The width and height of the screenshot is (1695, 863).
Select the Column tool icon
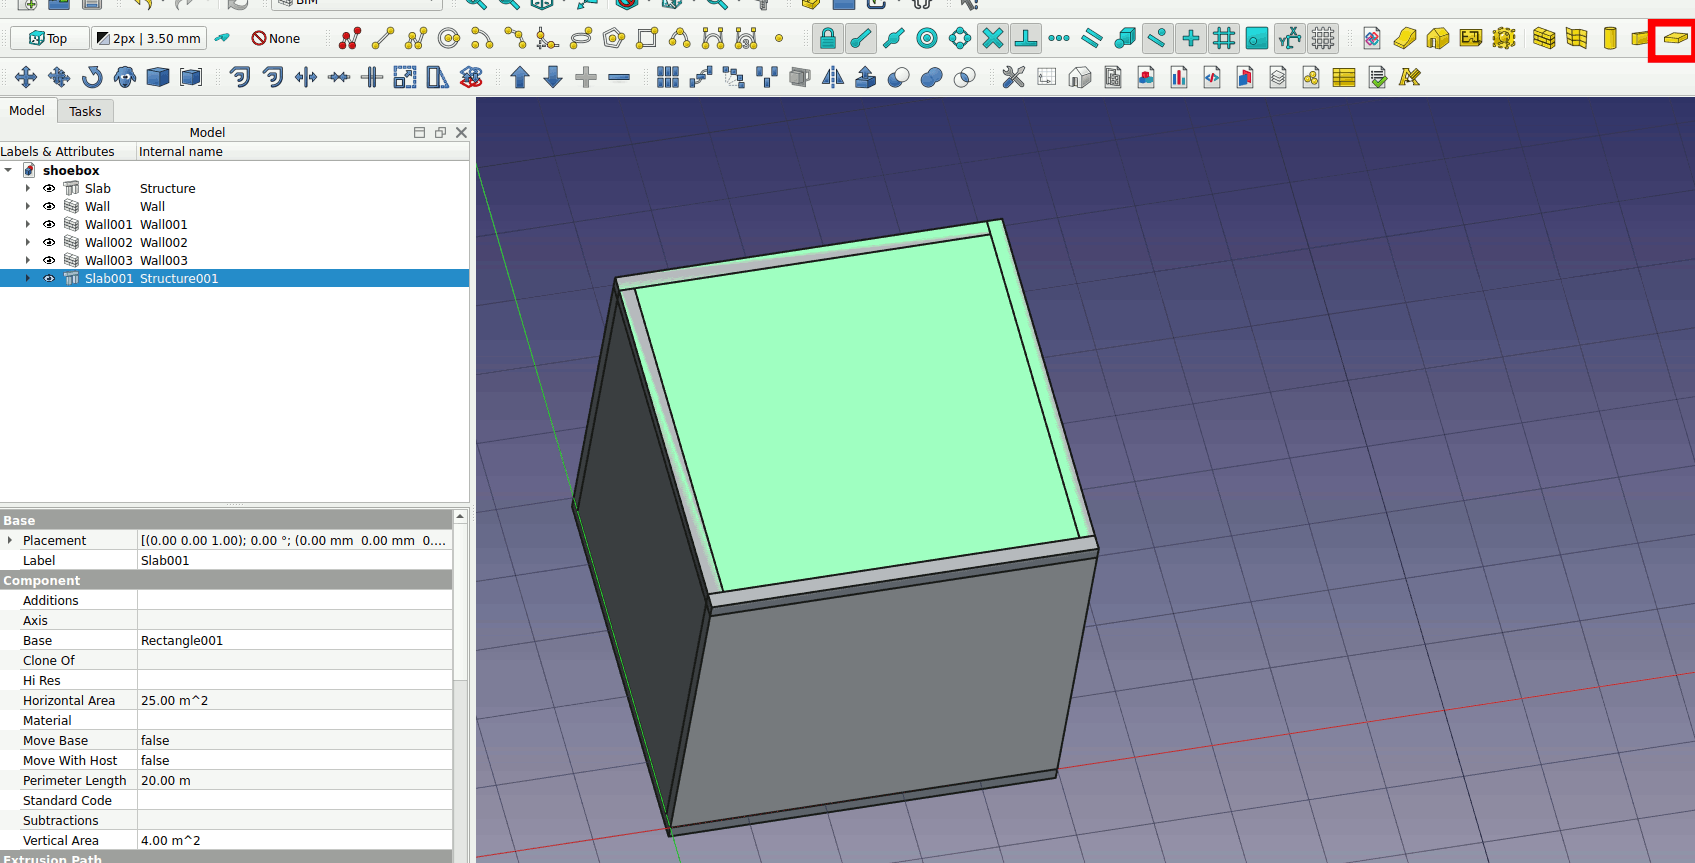tap(1609, 39)
